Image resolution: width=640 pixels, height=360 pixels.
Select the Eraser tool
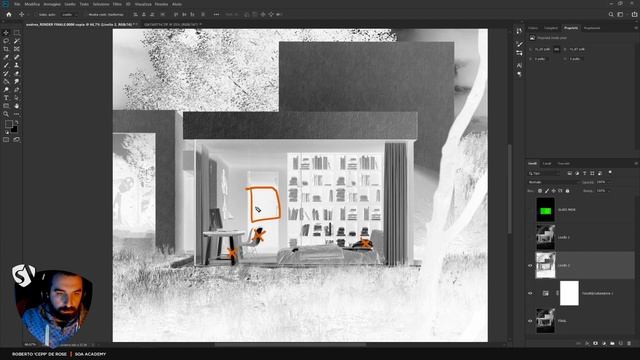[x=17, y=73]
